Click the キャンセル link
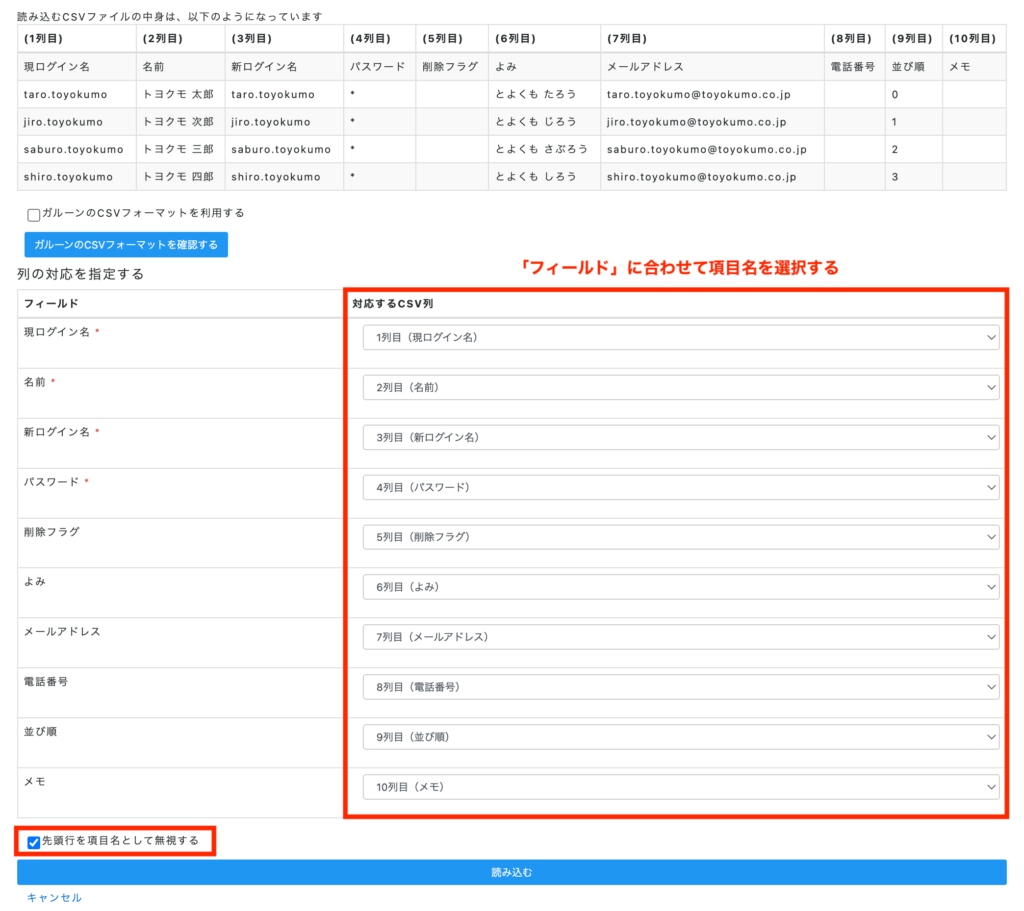 click(54, 898)
